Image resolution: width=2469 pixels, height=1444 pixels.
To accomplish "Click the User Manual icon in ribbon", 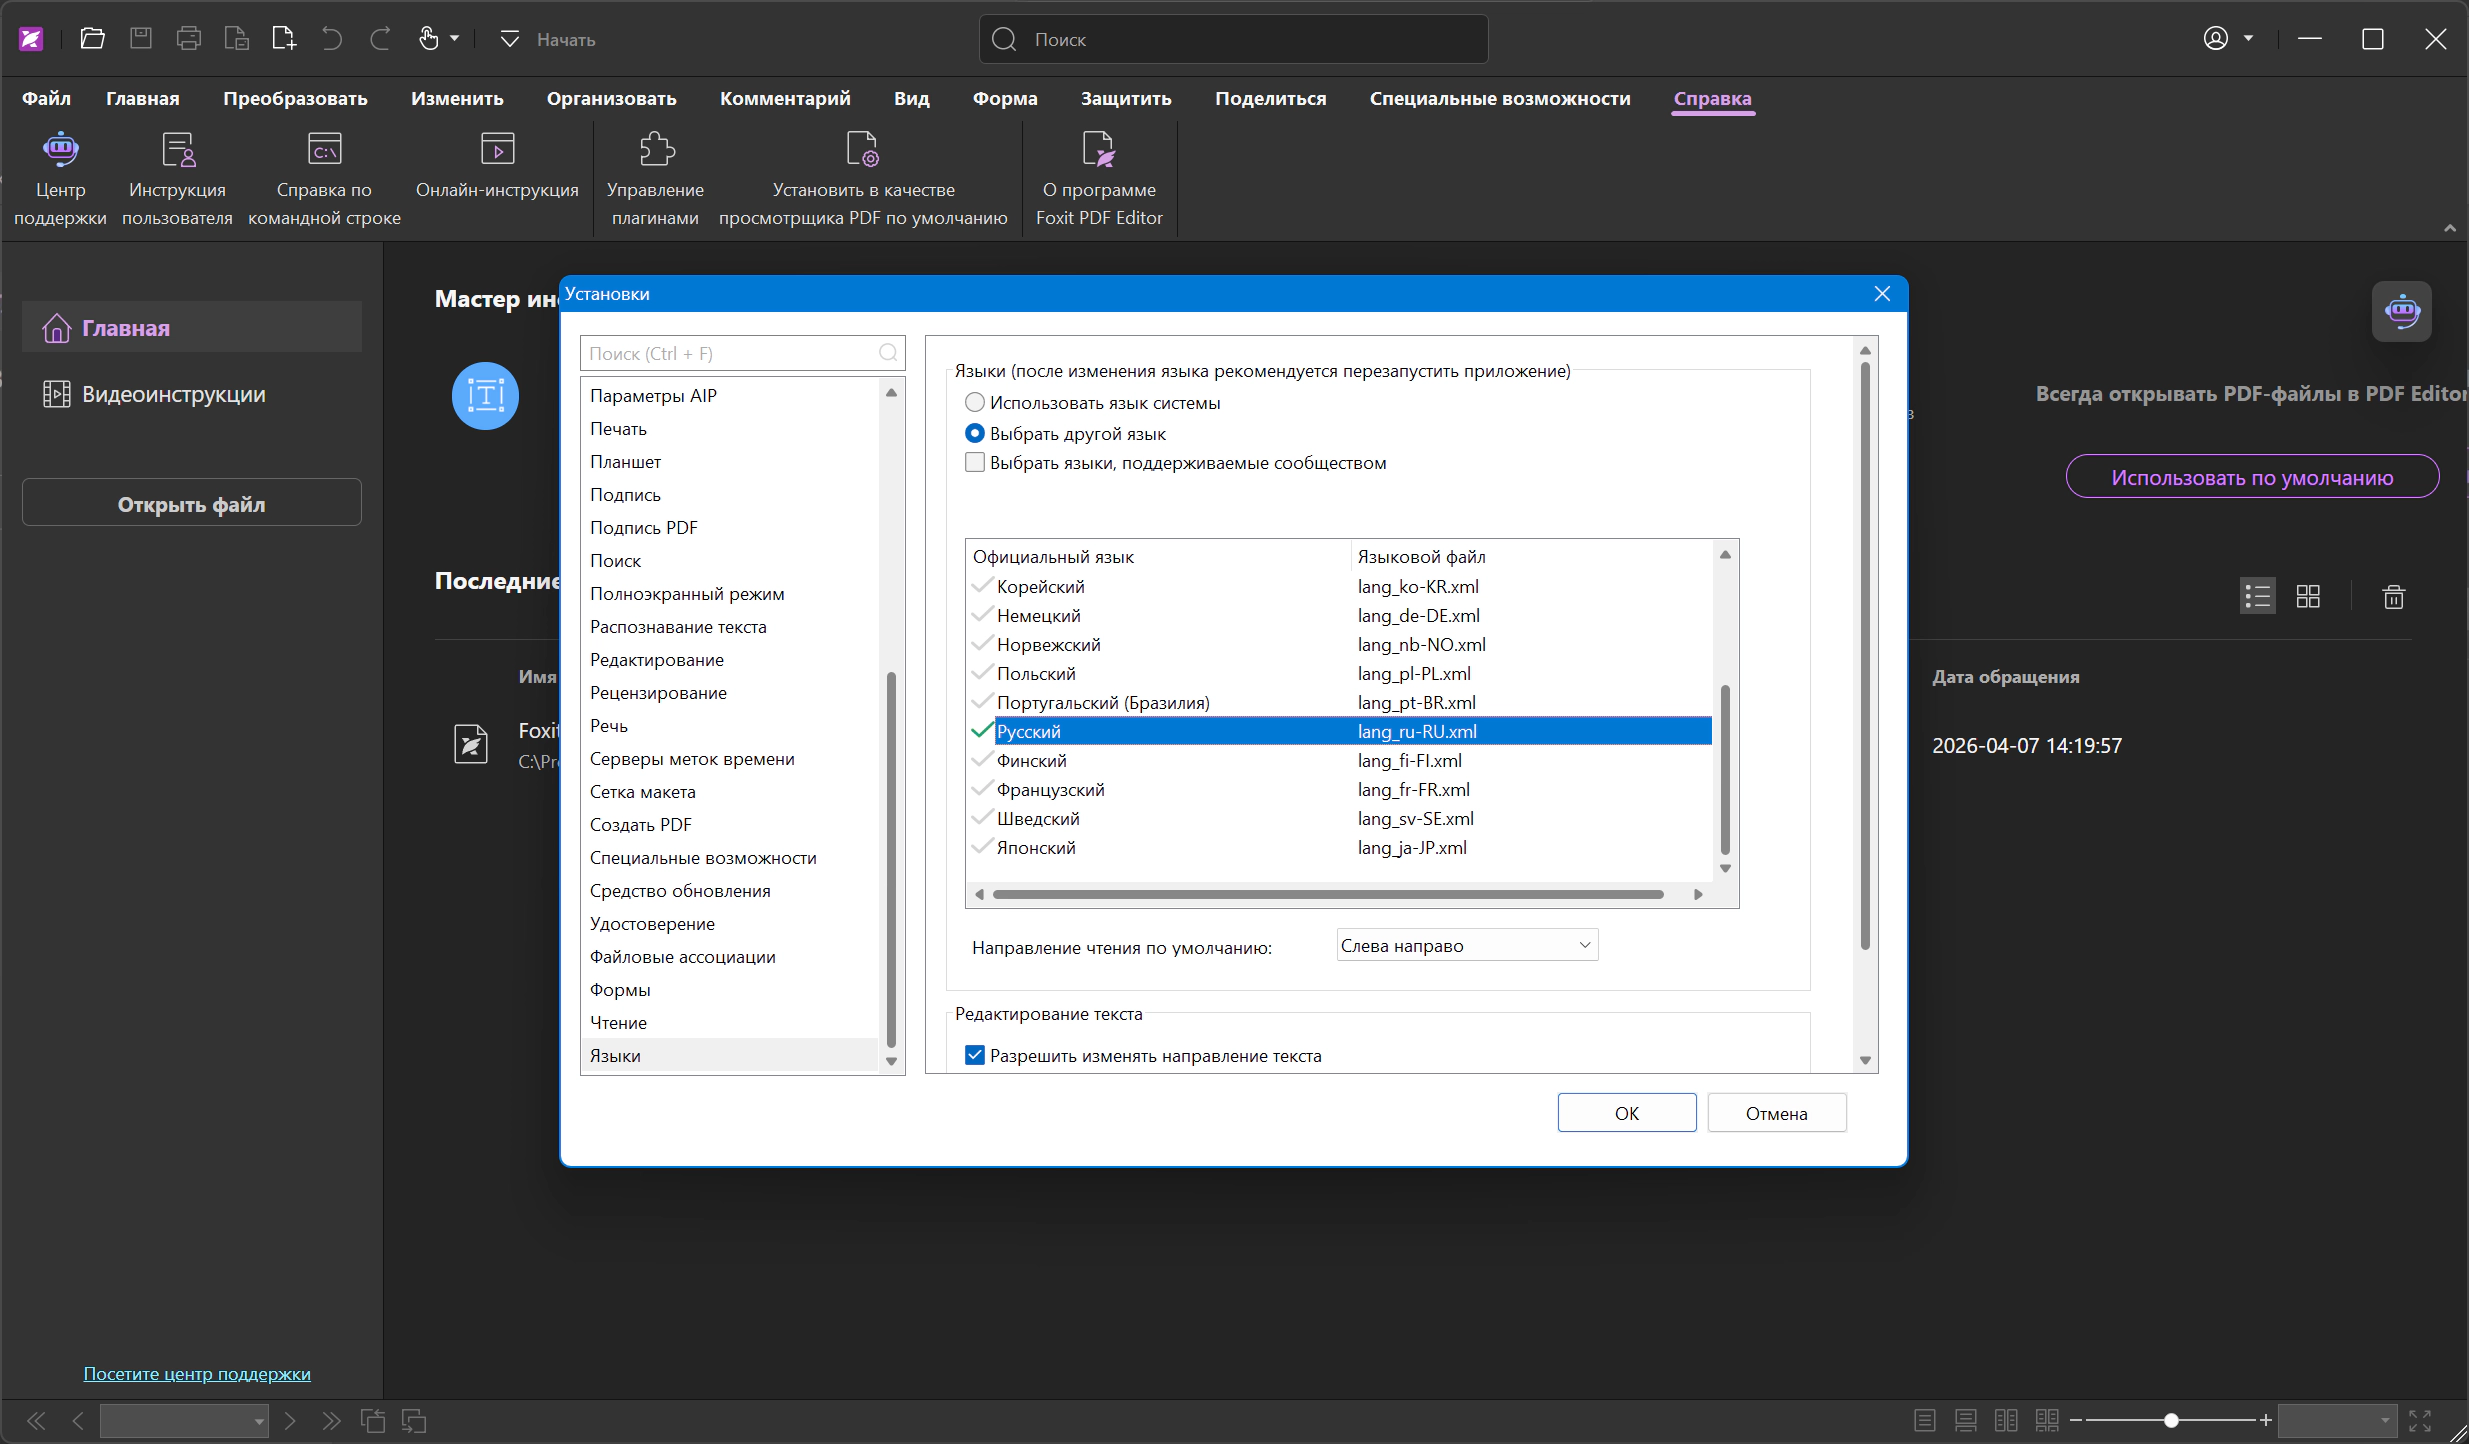I will tap(177, 150).
